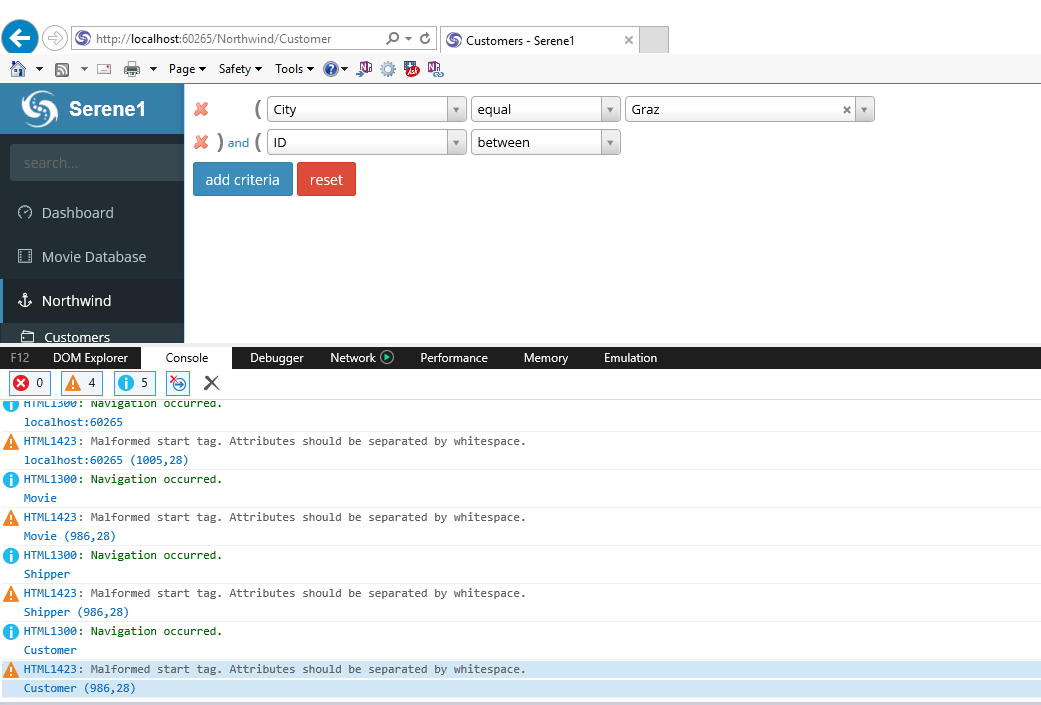Open the between operator dropdown
Screen dimensions: 1041x705
point(610,142)
